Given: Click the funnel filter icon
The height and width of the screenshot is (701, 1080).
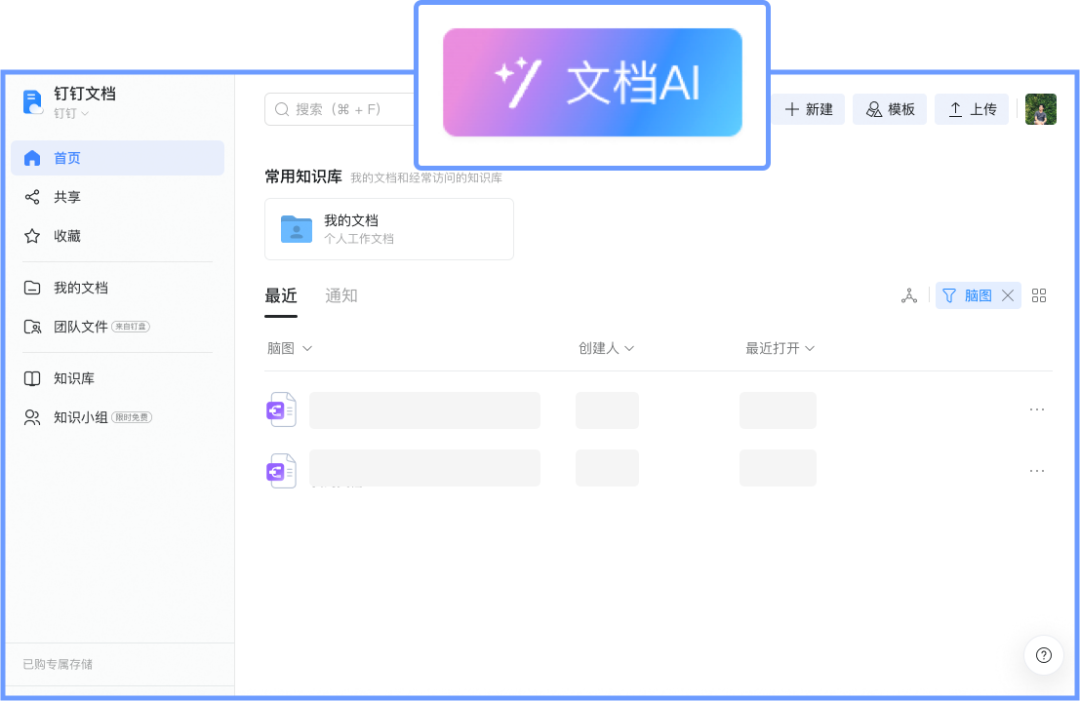Looking at the screenshot, I should tap(949, 296).
